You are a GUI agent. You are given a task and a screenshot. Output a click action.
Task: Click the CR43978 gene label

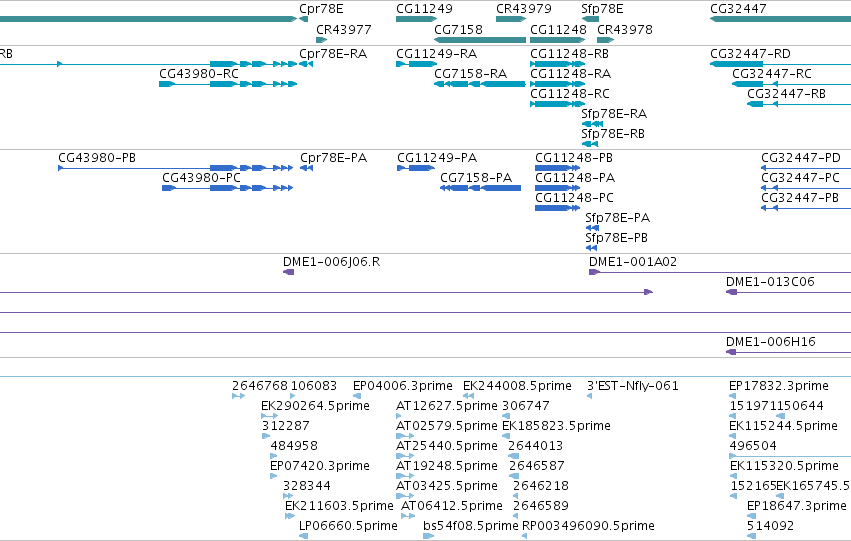click(625, 29)
